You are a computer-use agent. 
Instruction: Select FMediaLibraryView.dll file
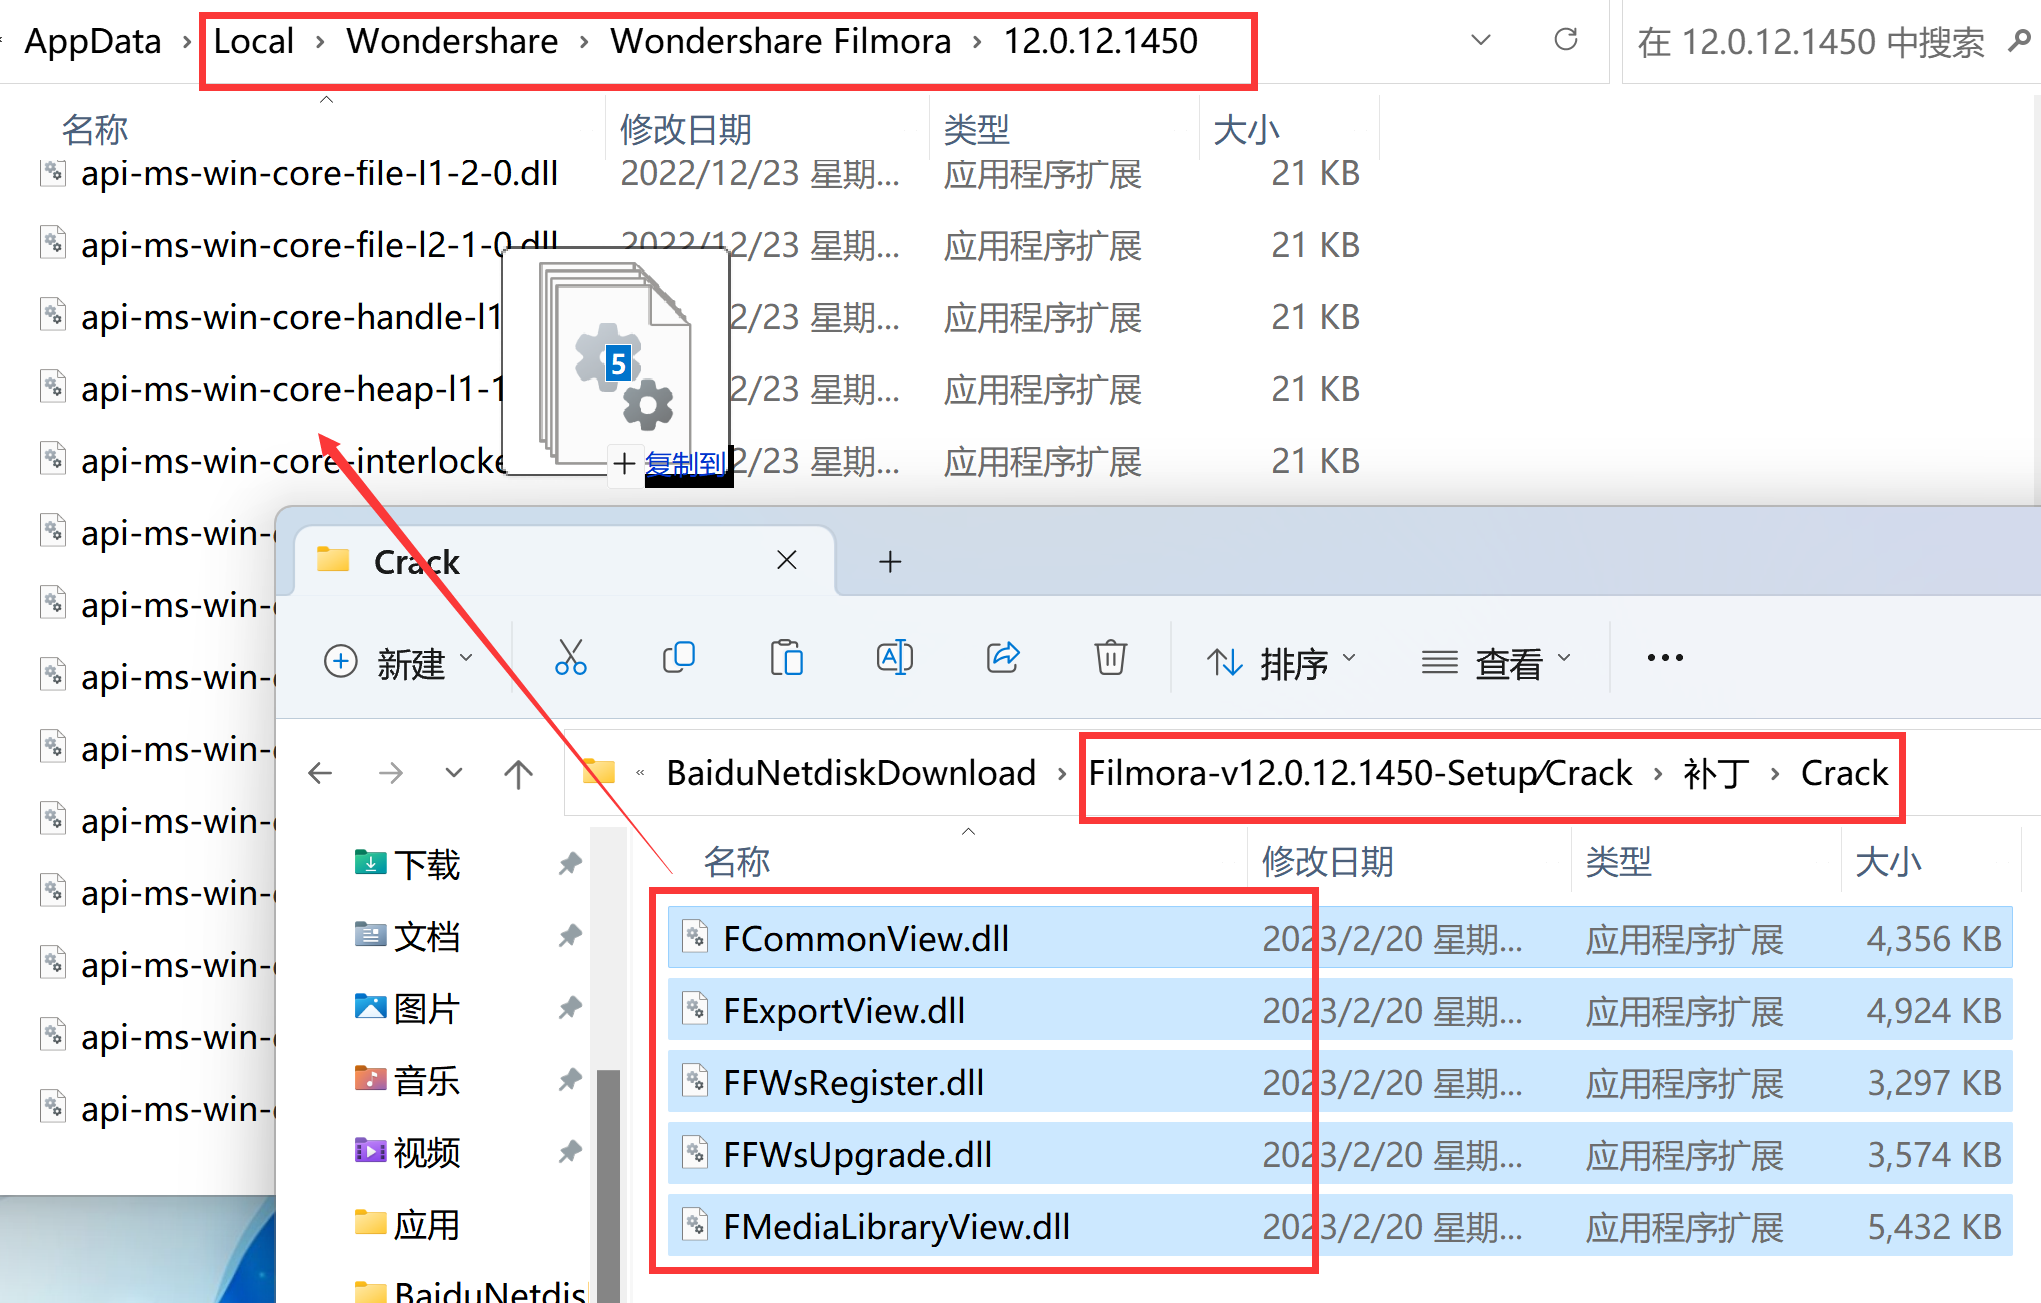[x=1340, y=1226]
